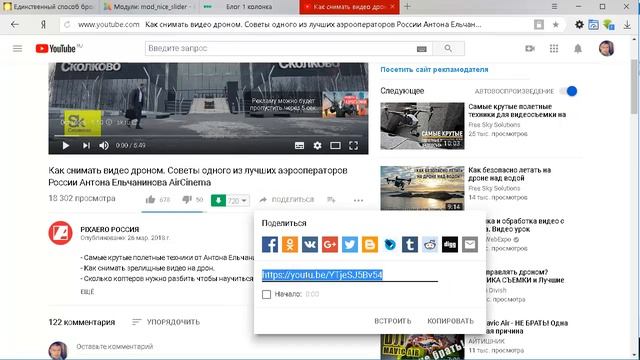Image resolution: width=640 pixels, height=360 pixels.
Task: Share via Reddit icon
Action: click(430, 244)
